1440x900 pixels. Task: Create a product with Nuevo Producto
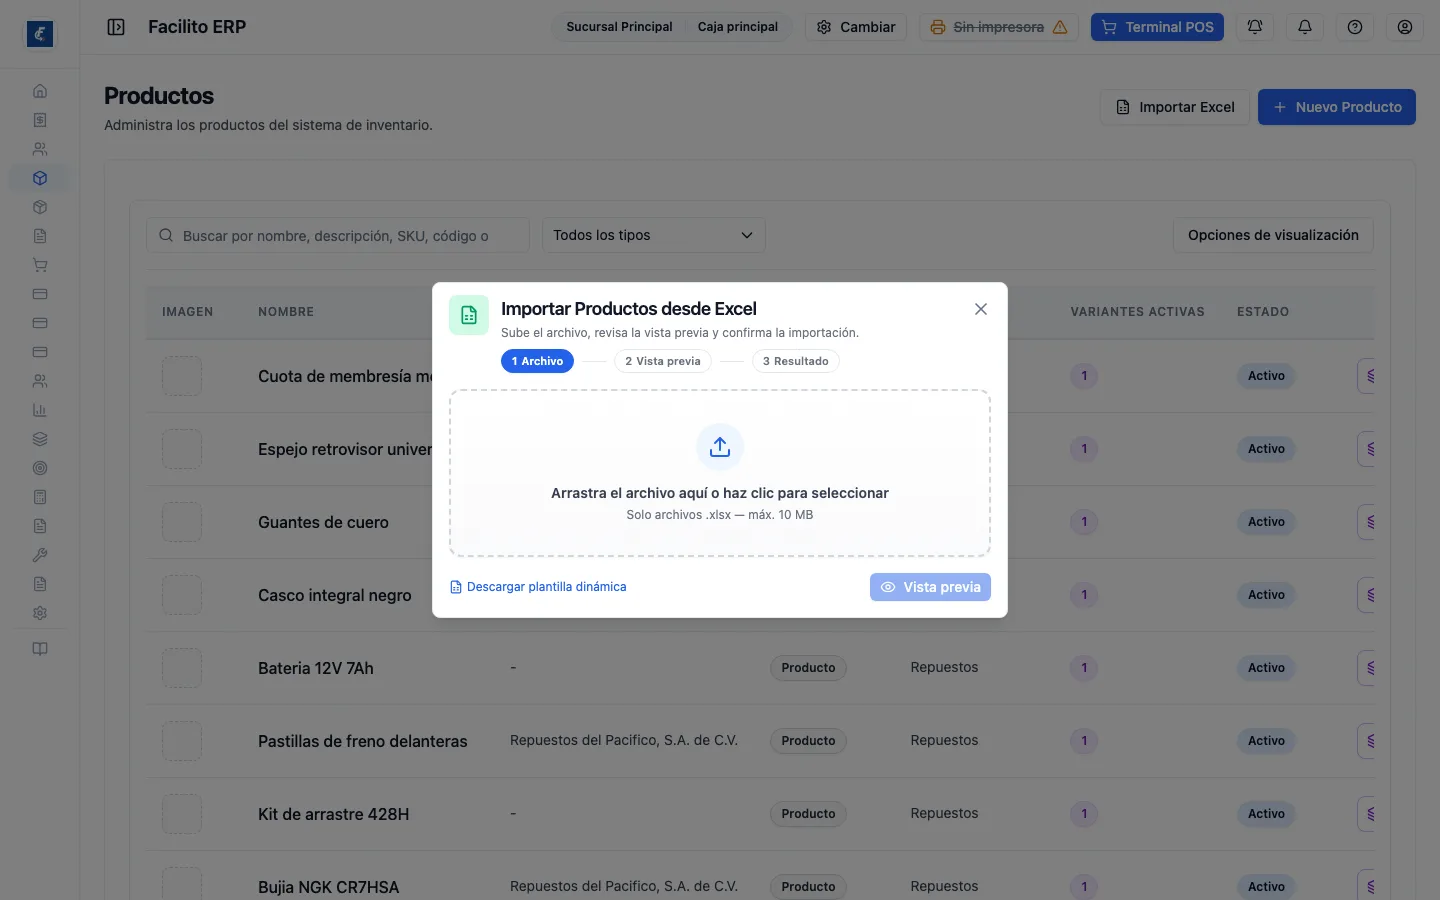coord(1337,107)
